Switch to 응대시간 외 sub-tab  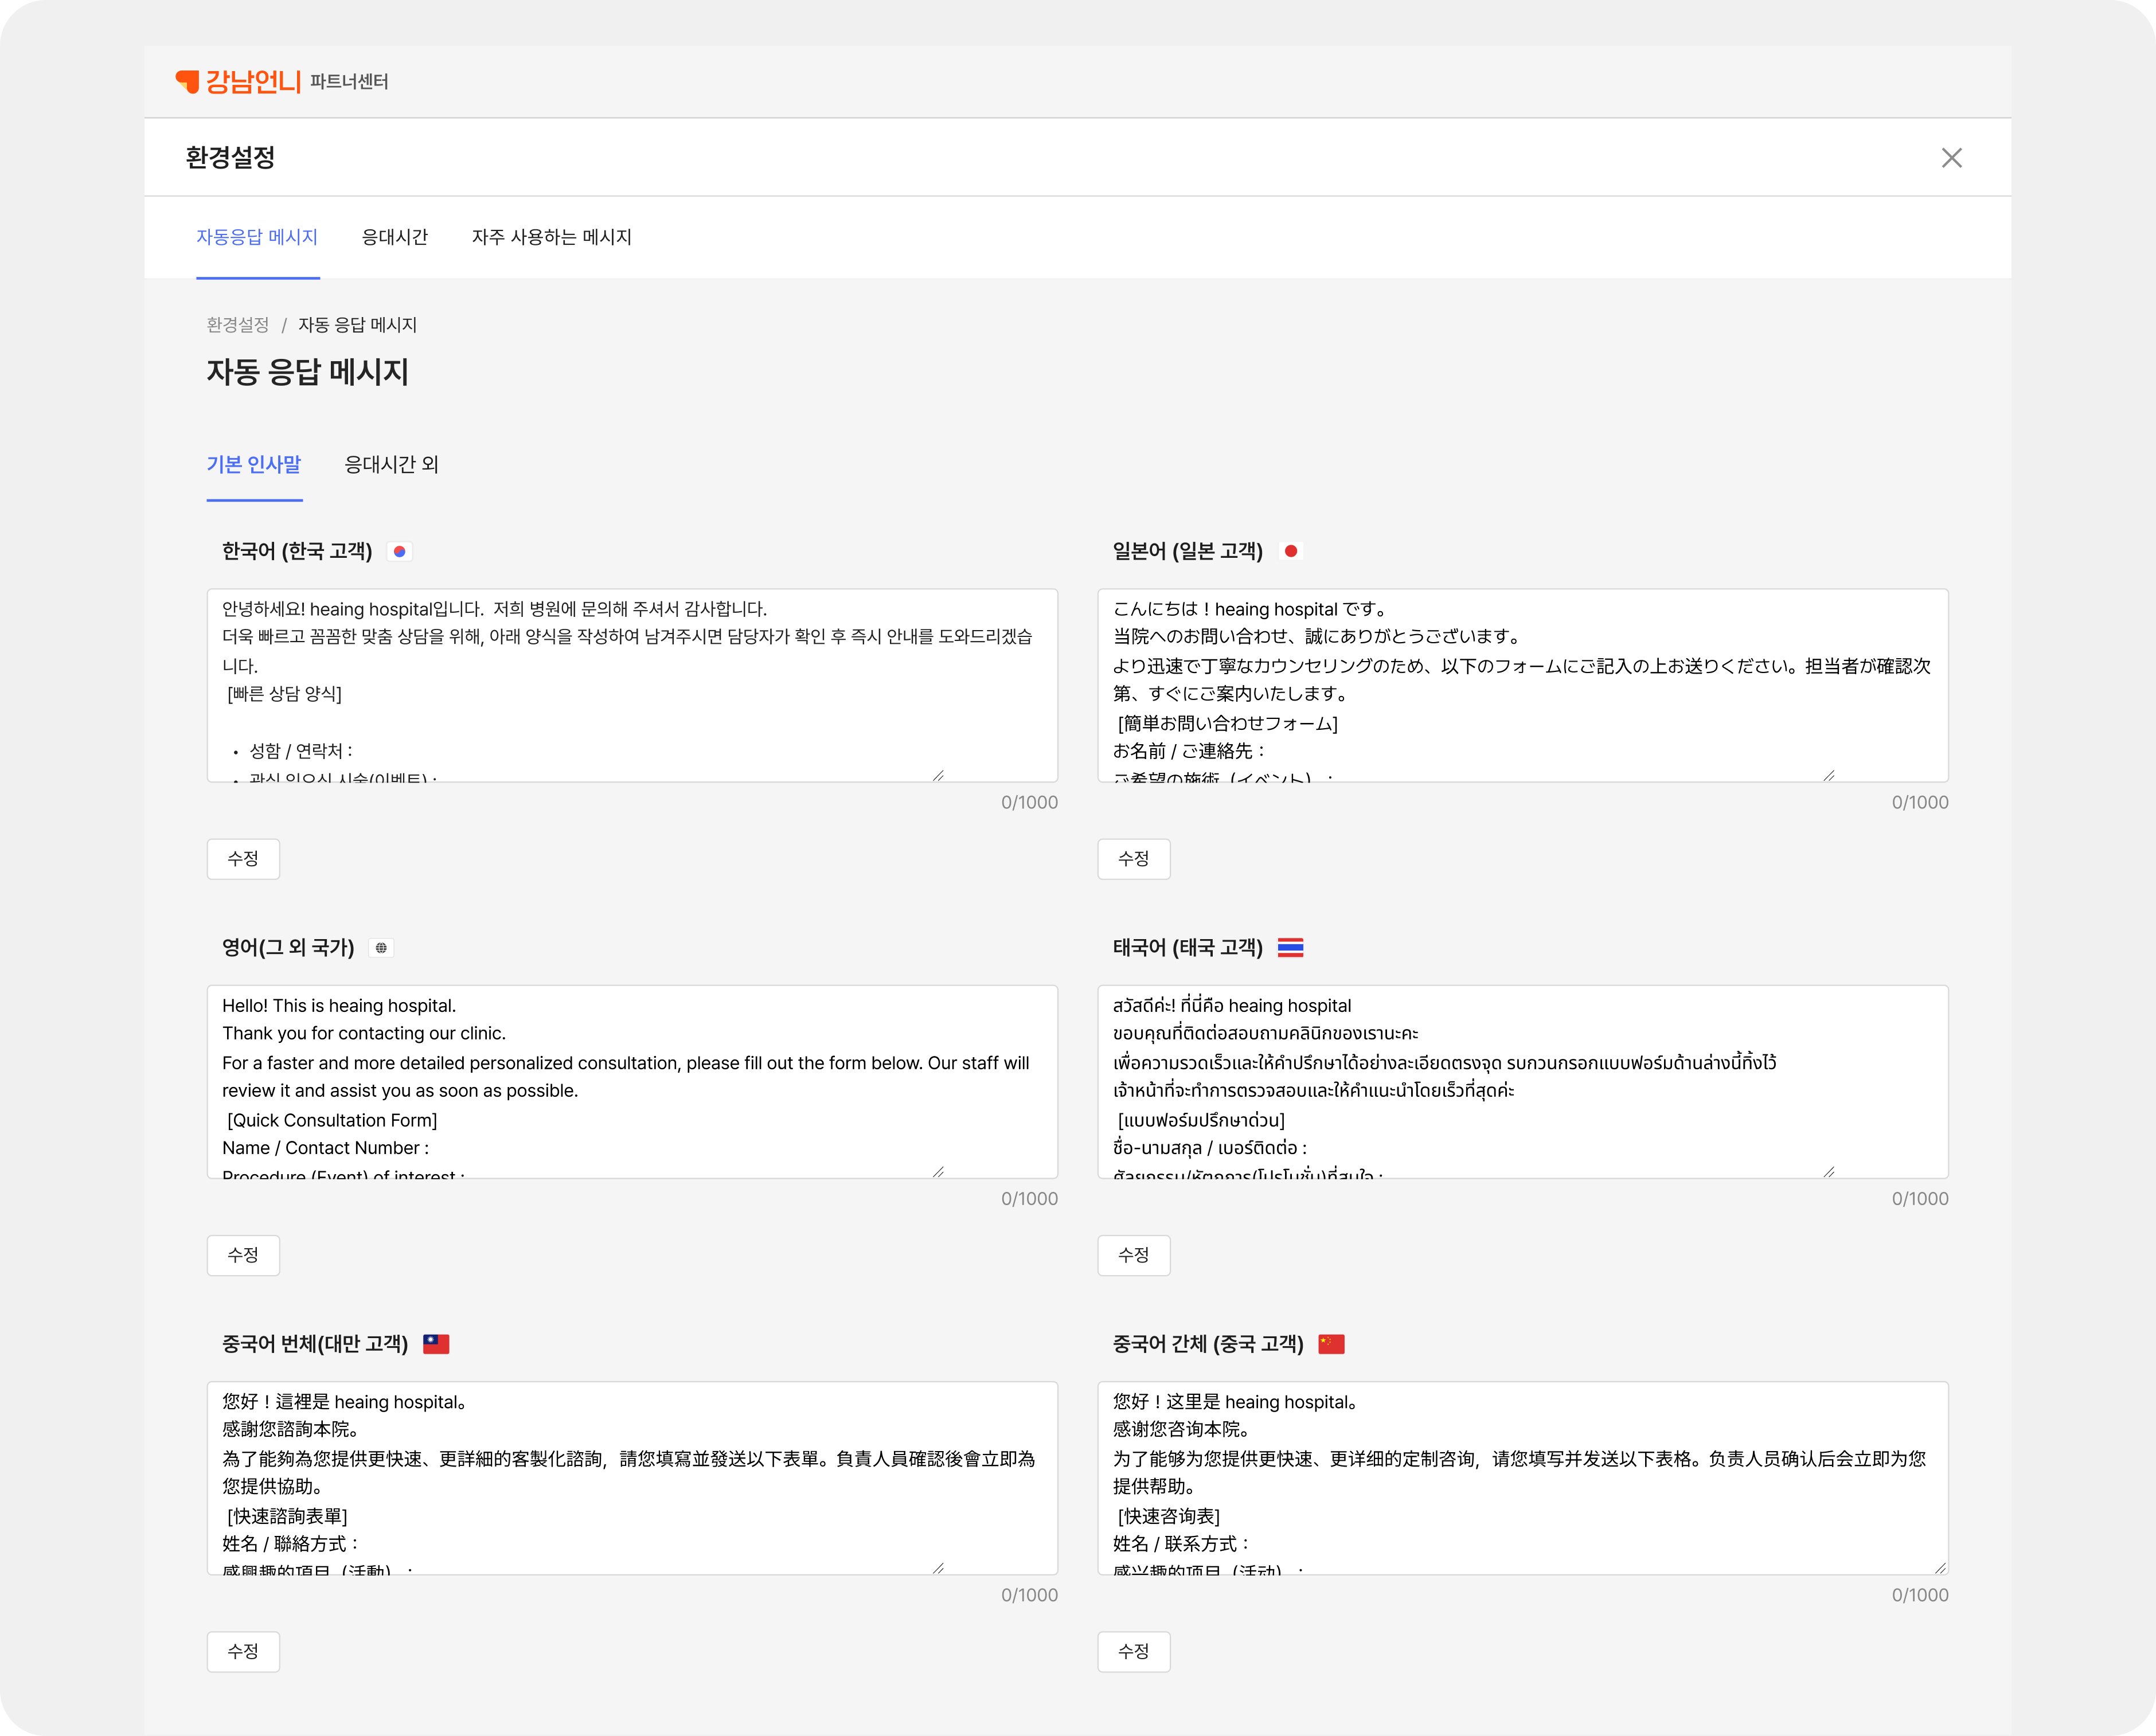pyautogui.click(x=391, y=464)
